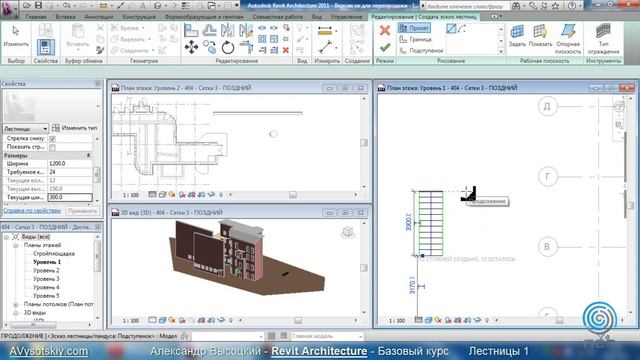The width and height of the screenshot is (640, 360).
Task: Open the Лестницы type dropdown
Action: coord(26,129)
